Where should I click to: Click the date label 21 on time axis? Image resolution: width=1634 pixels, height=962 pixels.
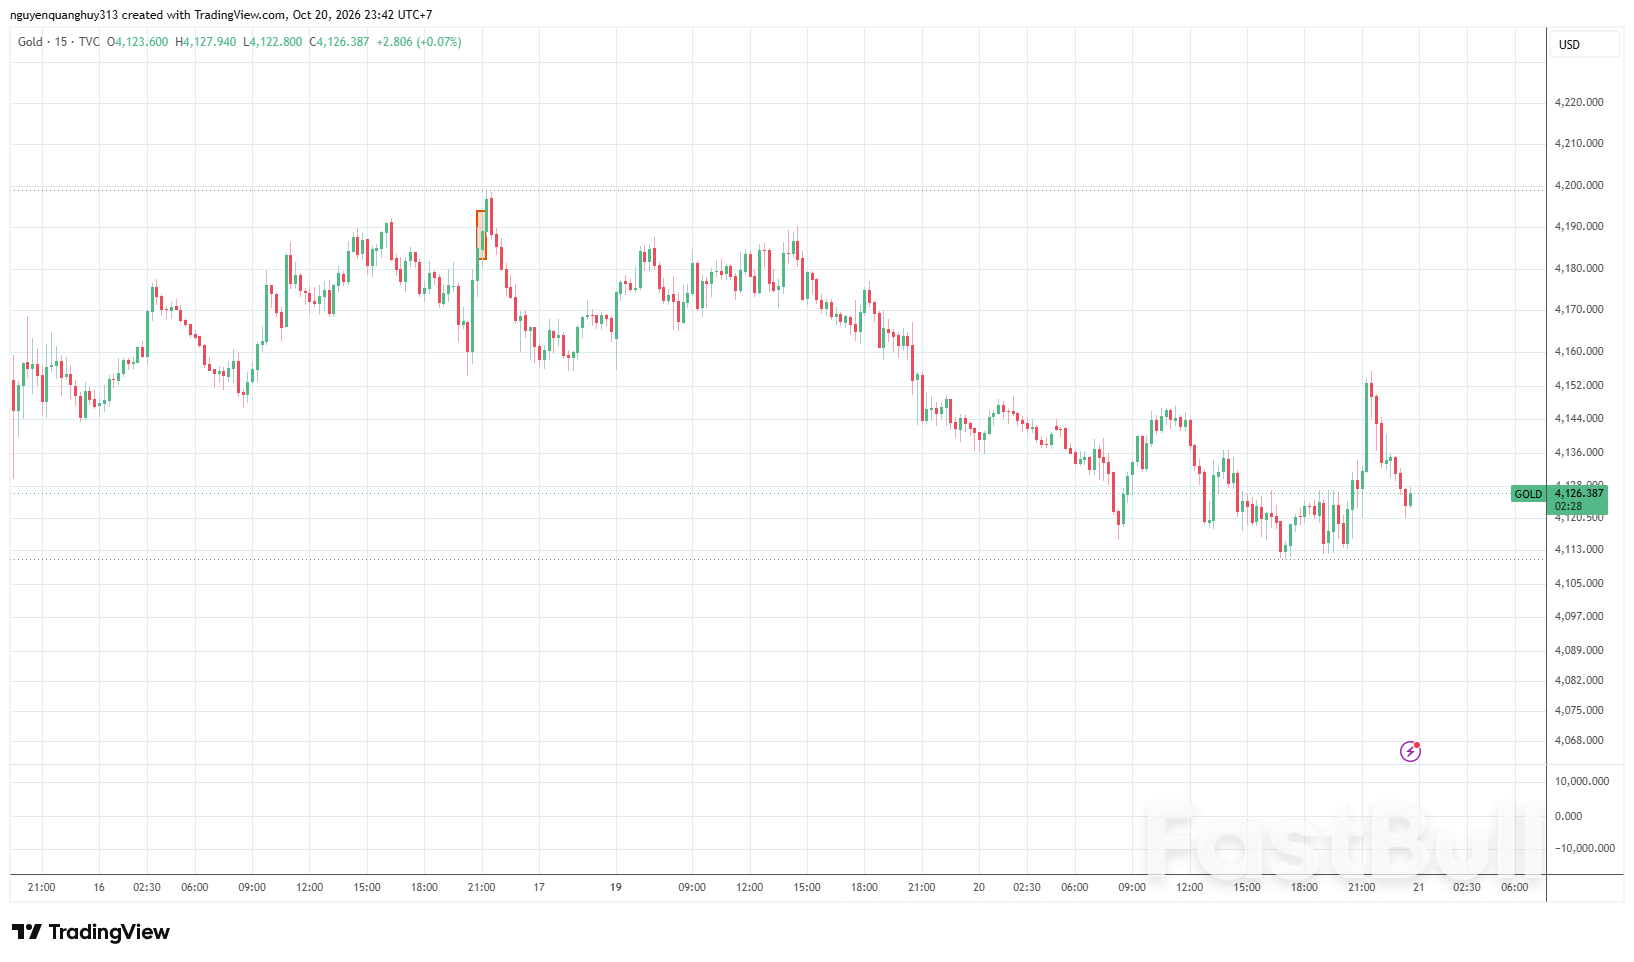tap(1418, 887)
